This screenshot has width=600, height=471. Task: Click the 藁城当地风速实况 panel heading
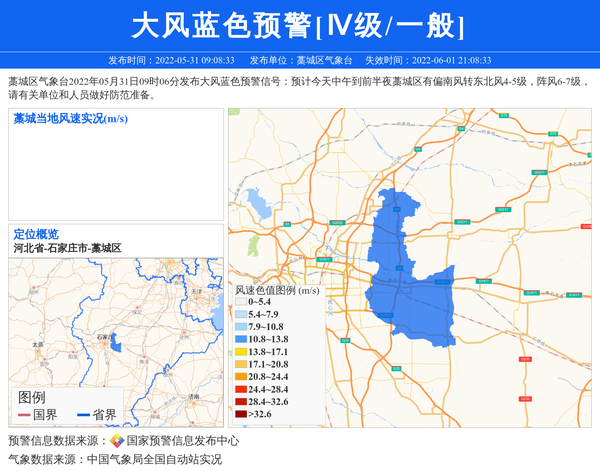pos(70,119)
